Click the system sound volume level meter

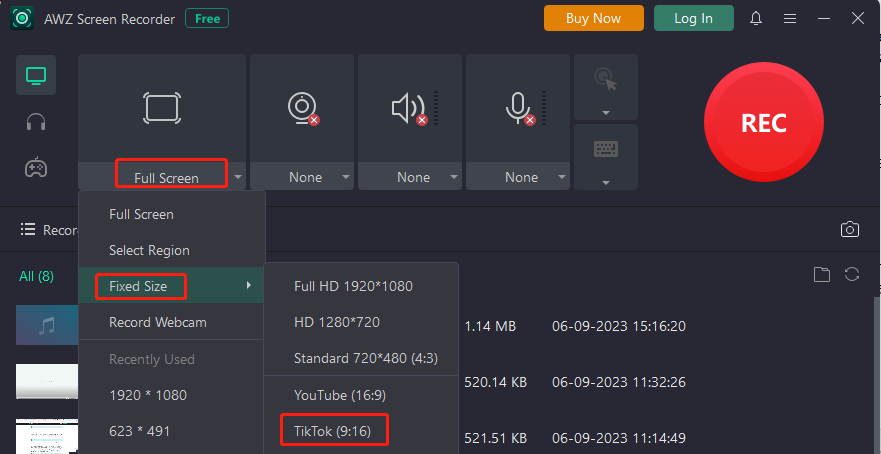point(436,108)
